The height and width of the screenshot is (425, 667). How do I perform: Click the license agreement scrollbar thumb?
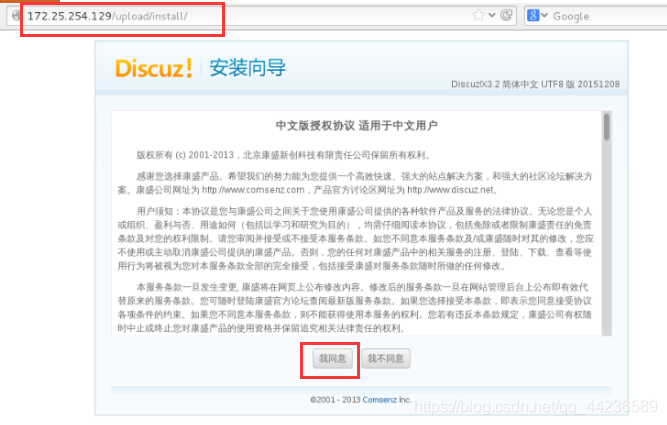[x=607, y=126]
